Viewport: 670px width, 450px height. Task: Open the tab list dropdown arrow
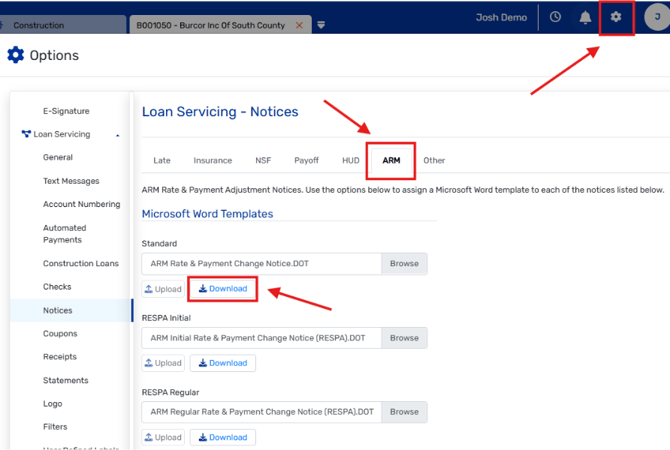pos(321,25)
